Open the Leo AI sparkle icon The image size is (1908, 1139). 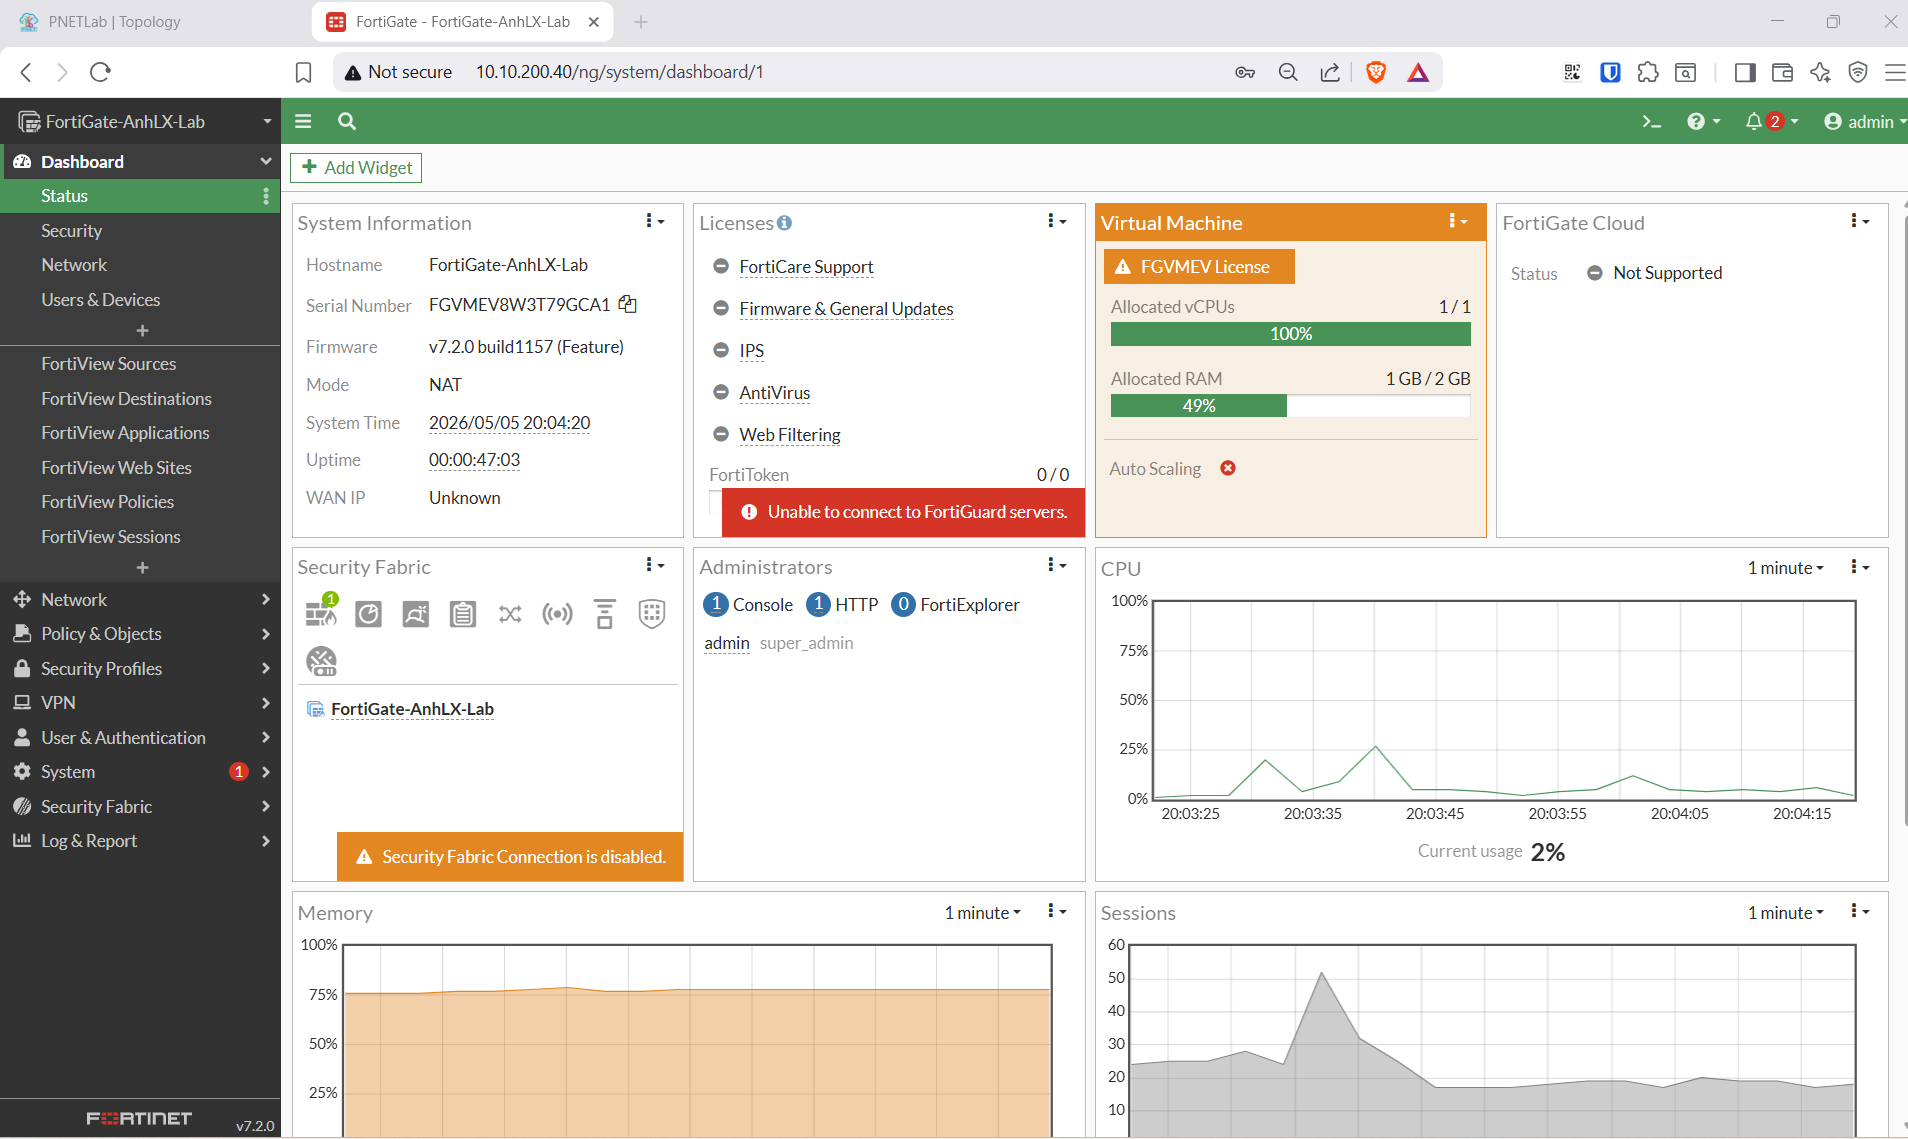point(1820,72)
